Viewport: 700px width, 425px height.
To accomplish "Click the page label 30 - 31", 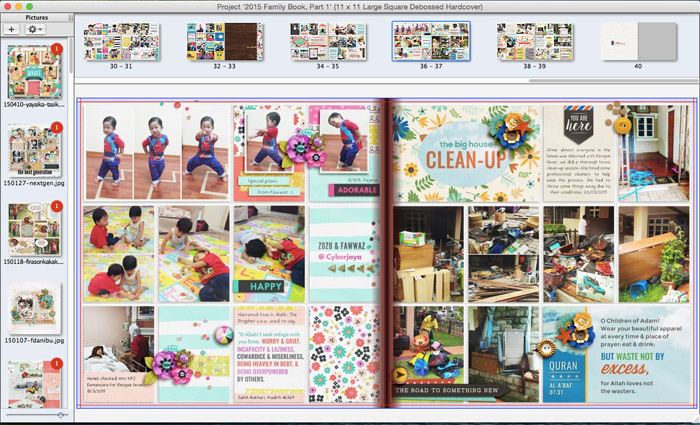I will click(121, 66).
